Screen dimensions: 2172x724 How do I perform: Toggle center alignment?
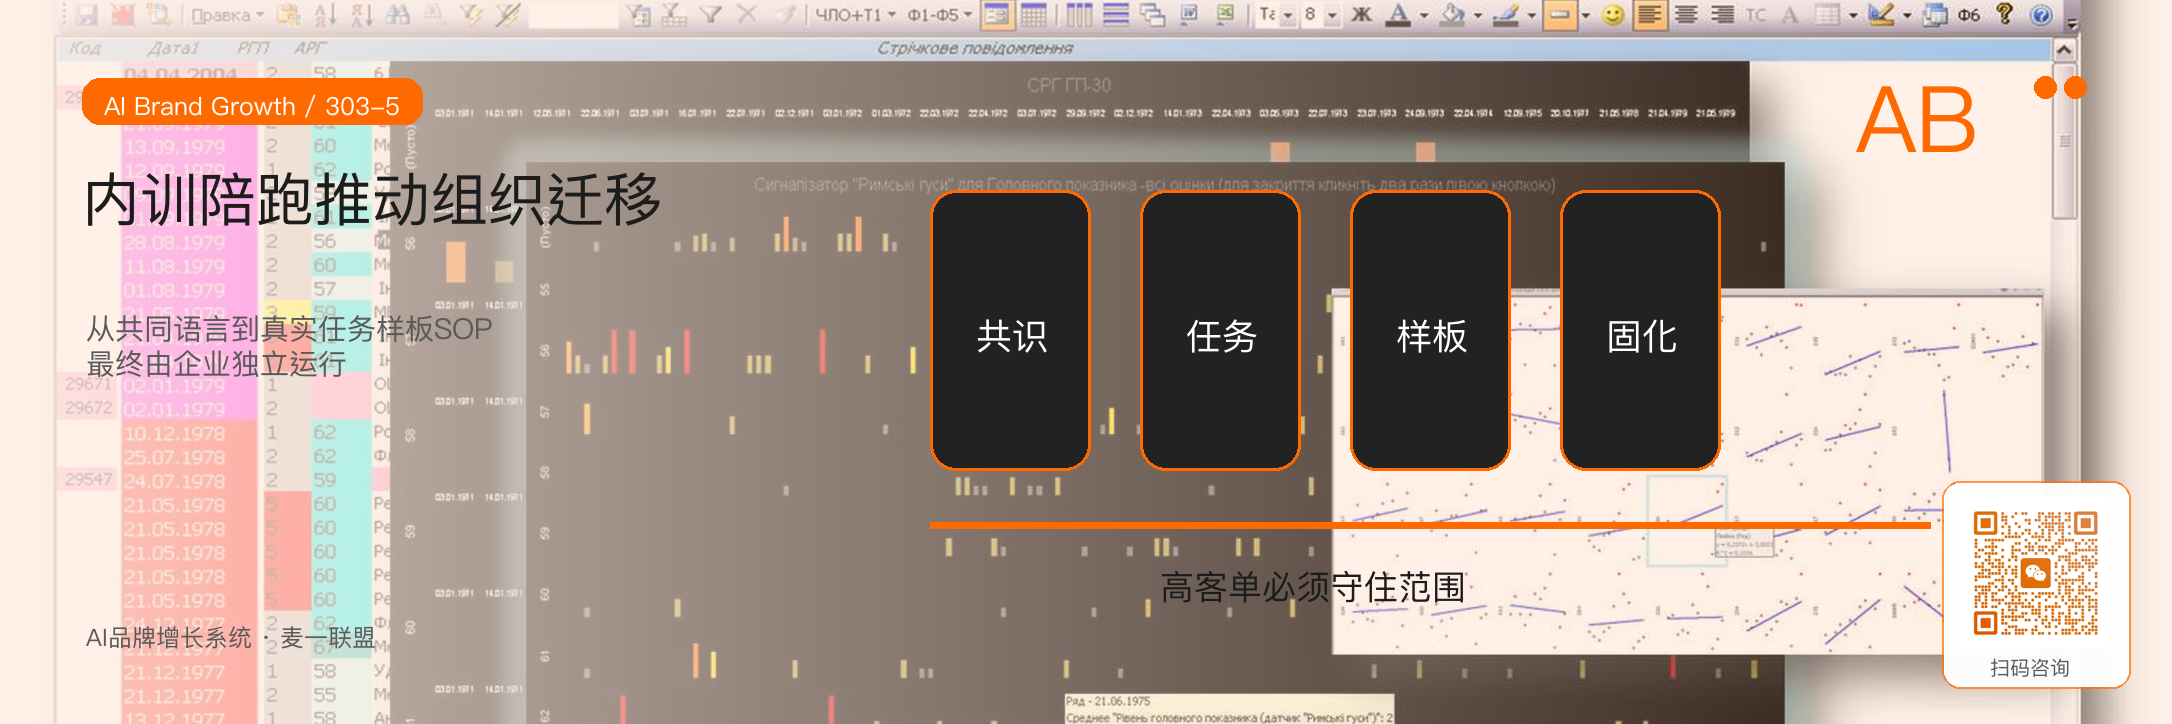tap(1686, 15)
